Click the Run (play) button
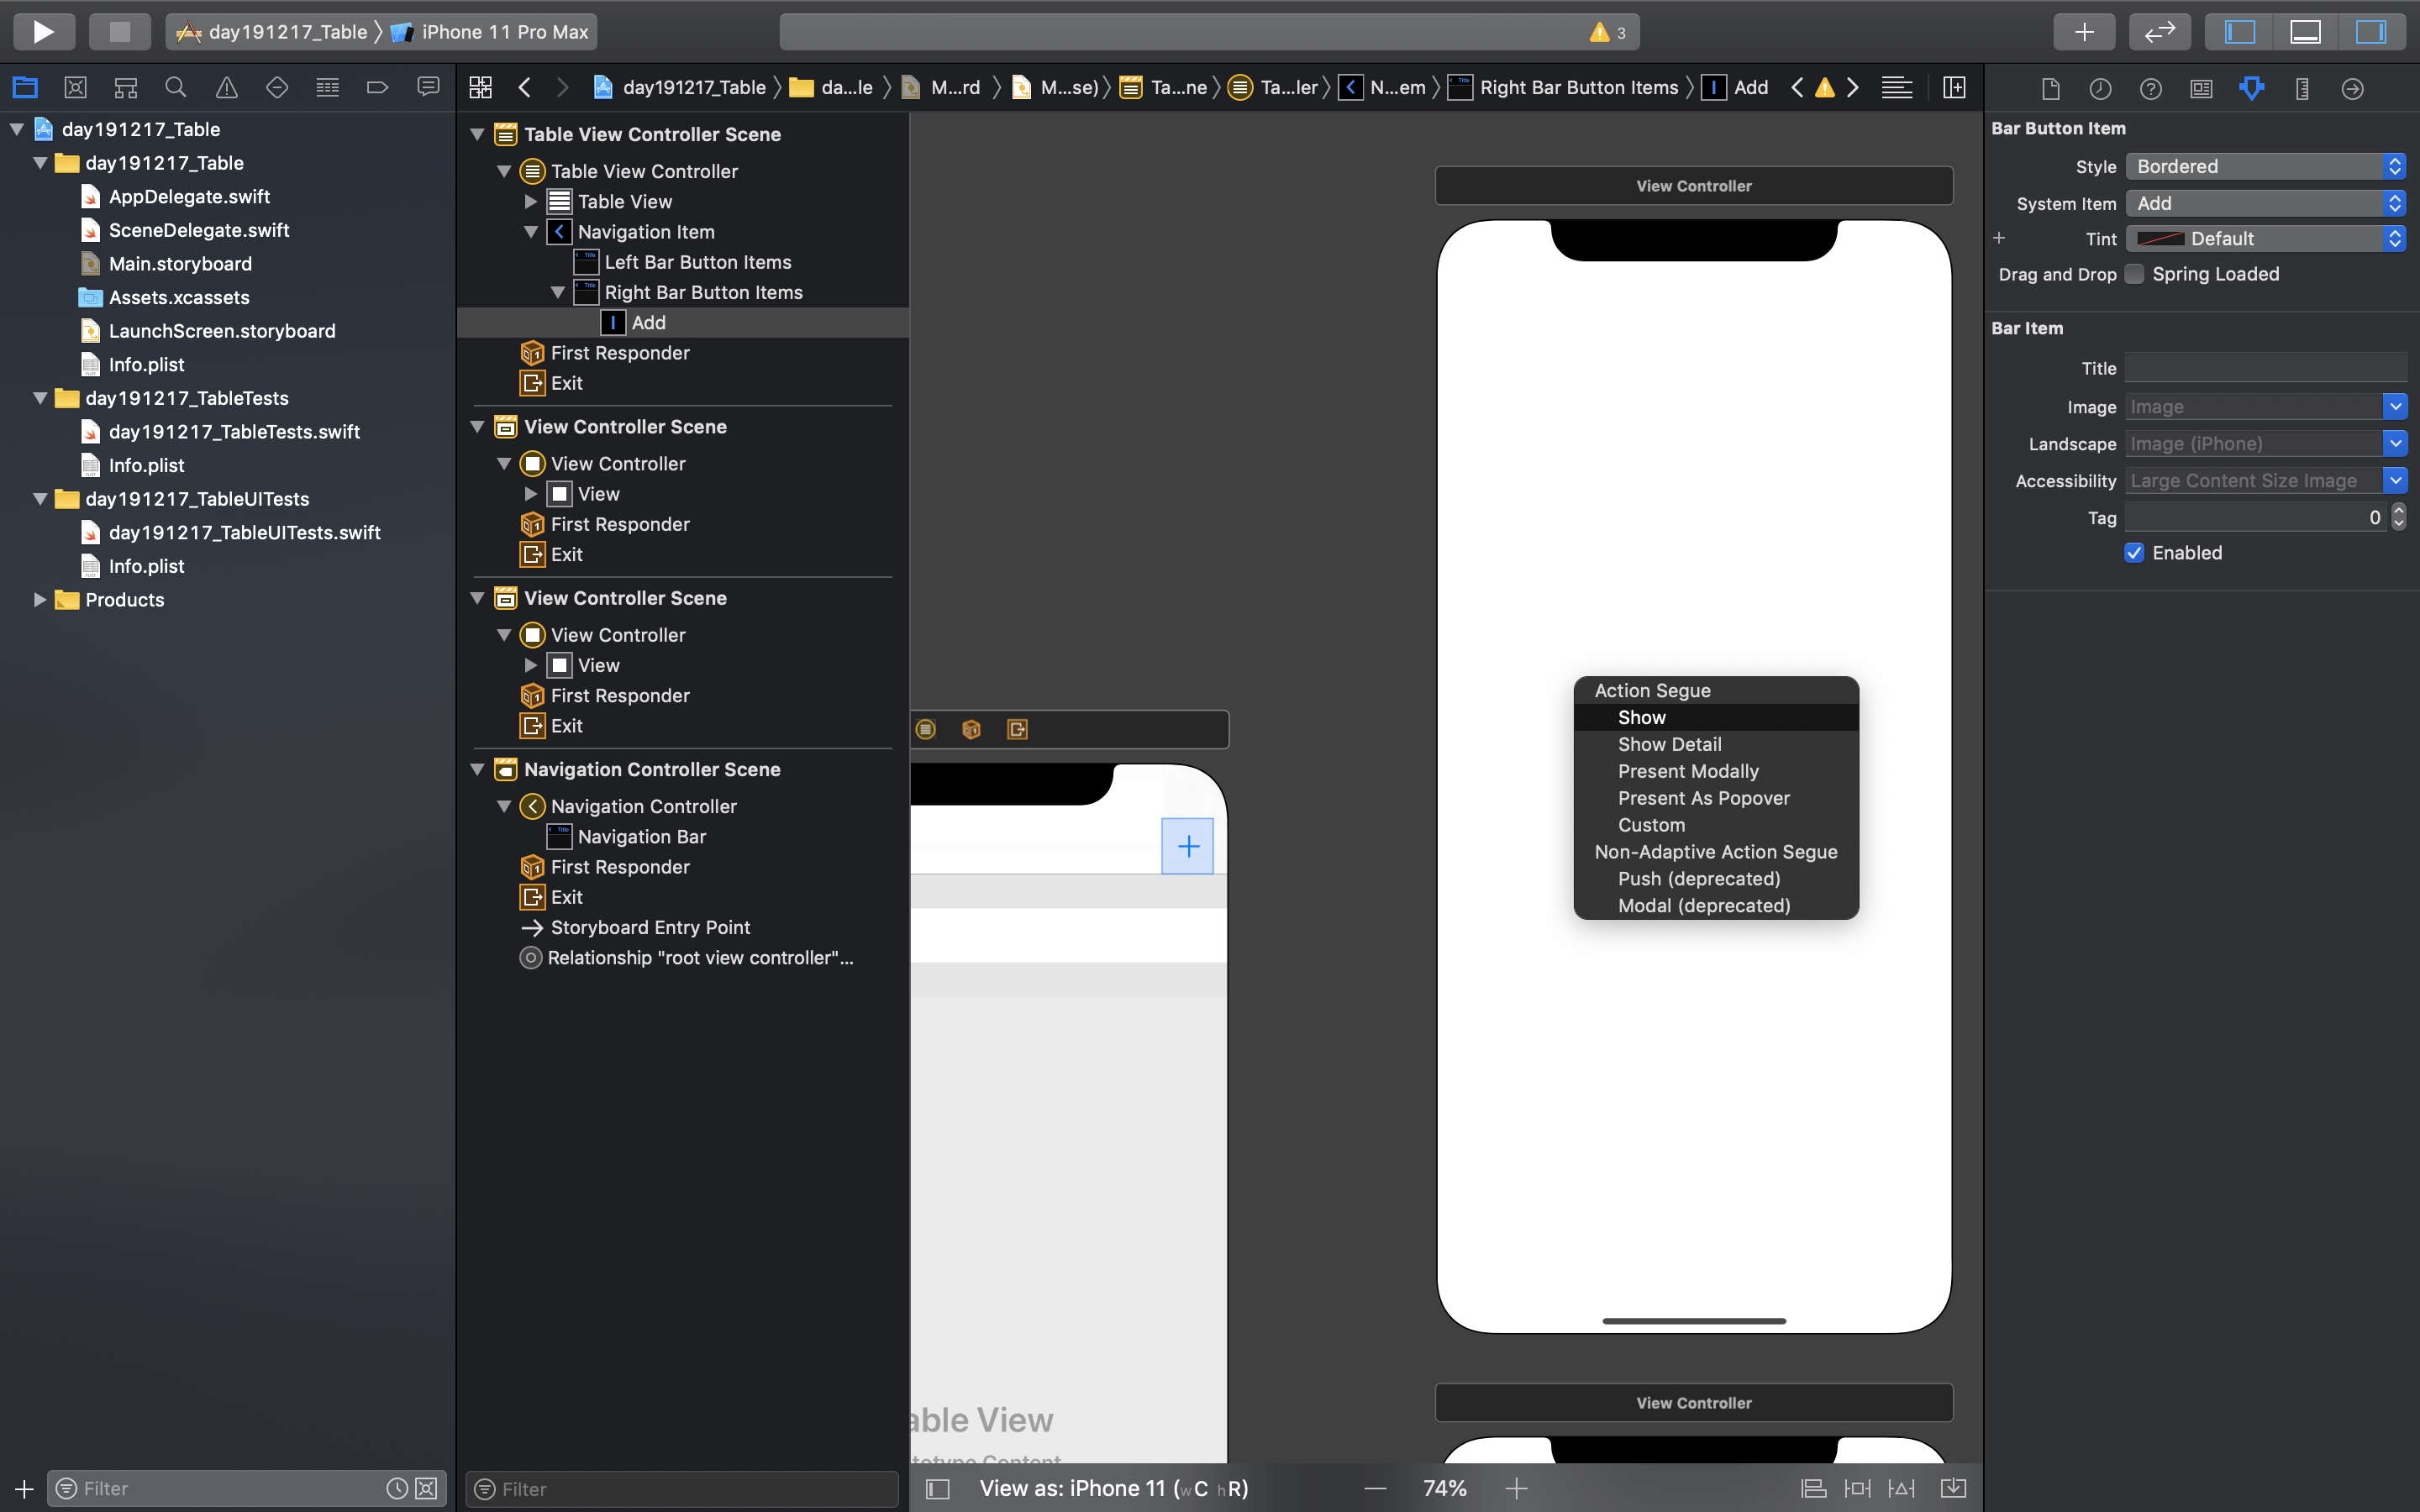2420x1512 pixels. (x=43, y=31)
